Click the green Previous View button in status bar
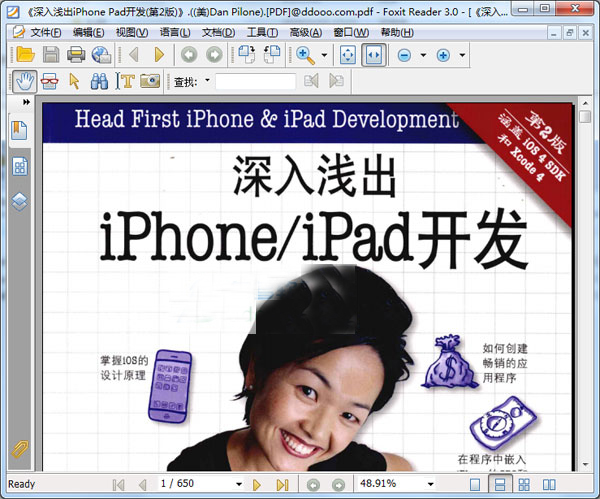Screen dimensions: 600x499 point(313,485)
